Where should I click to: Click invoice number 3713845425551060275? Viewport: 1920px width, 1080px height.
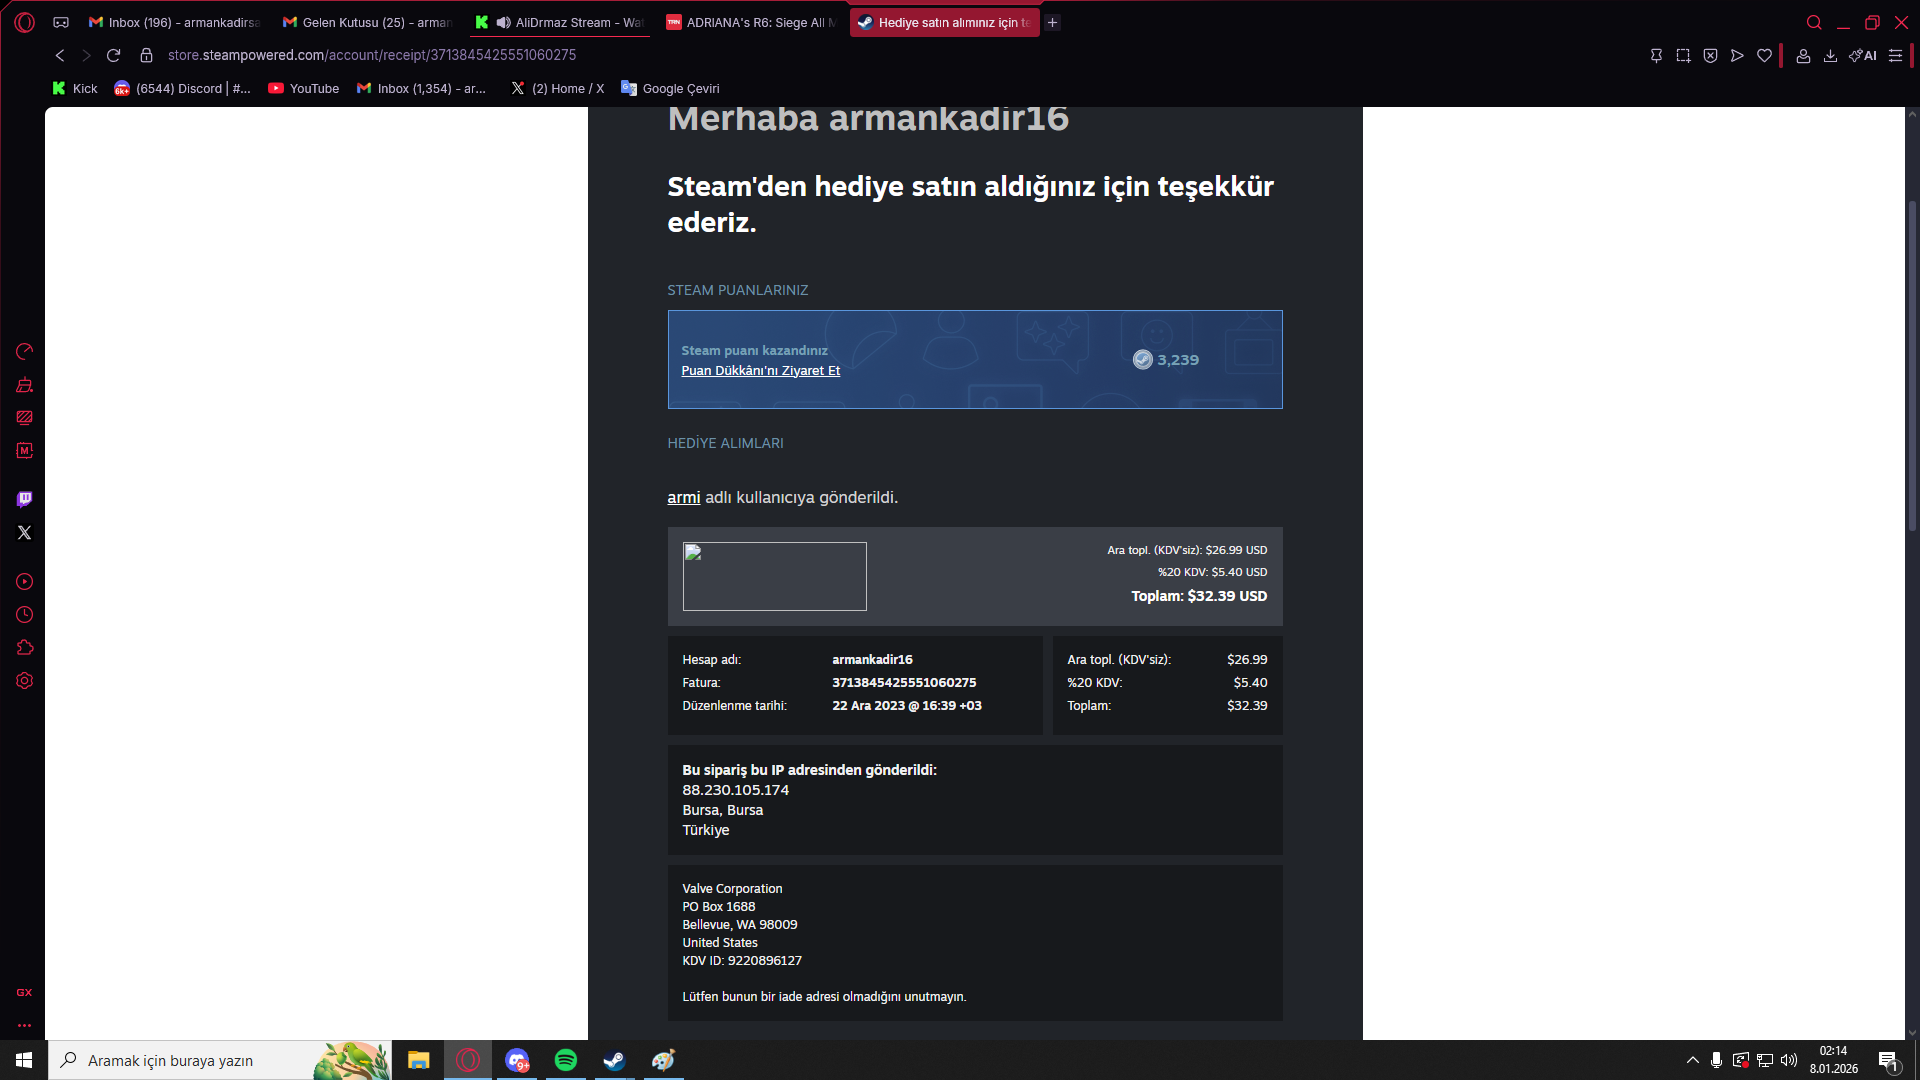click(904, 683)
